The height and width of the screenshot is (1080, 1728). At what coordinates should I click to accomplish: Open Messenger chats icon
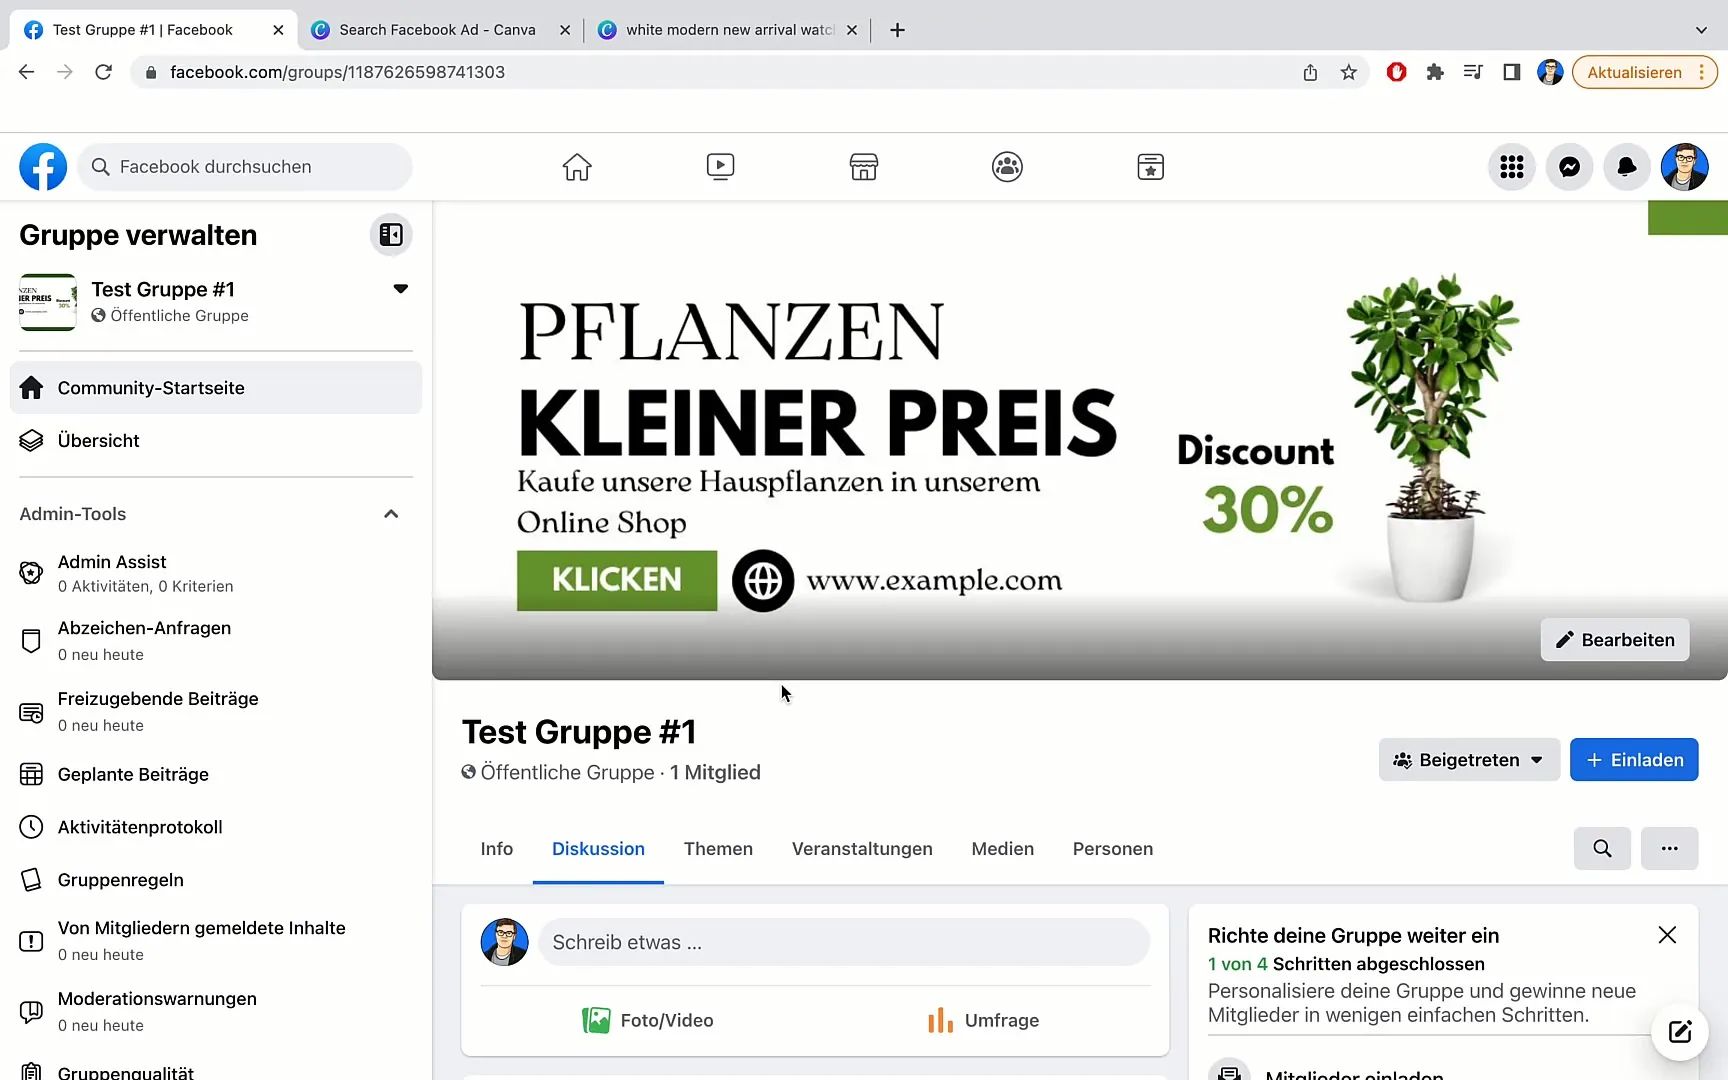click(x=1570, y=167)
